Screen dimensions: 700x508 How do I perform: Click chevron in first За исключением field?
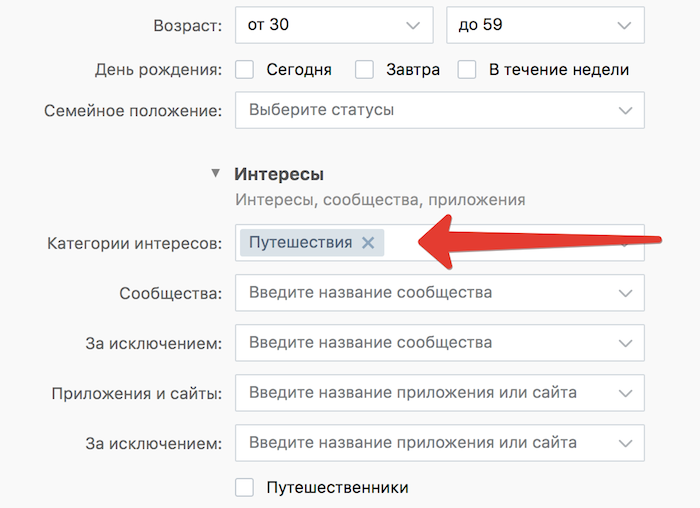coord(626,343)
